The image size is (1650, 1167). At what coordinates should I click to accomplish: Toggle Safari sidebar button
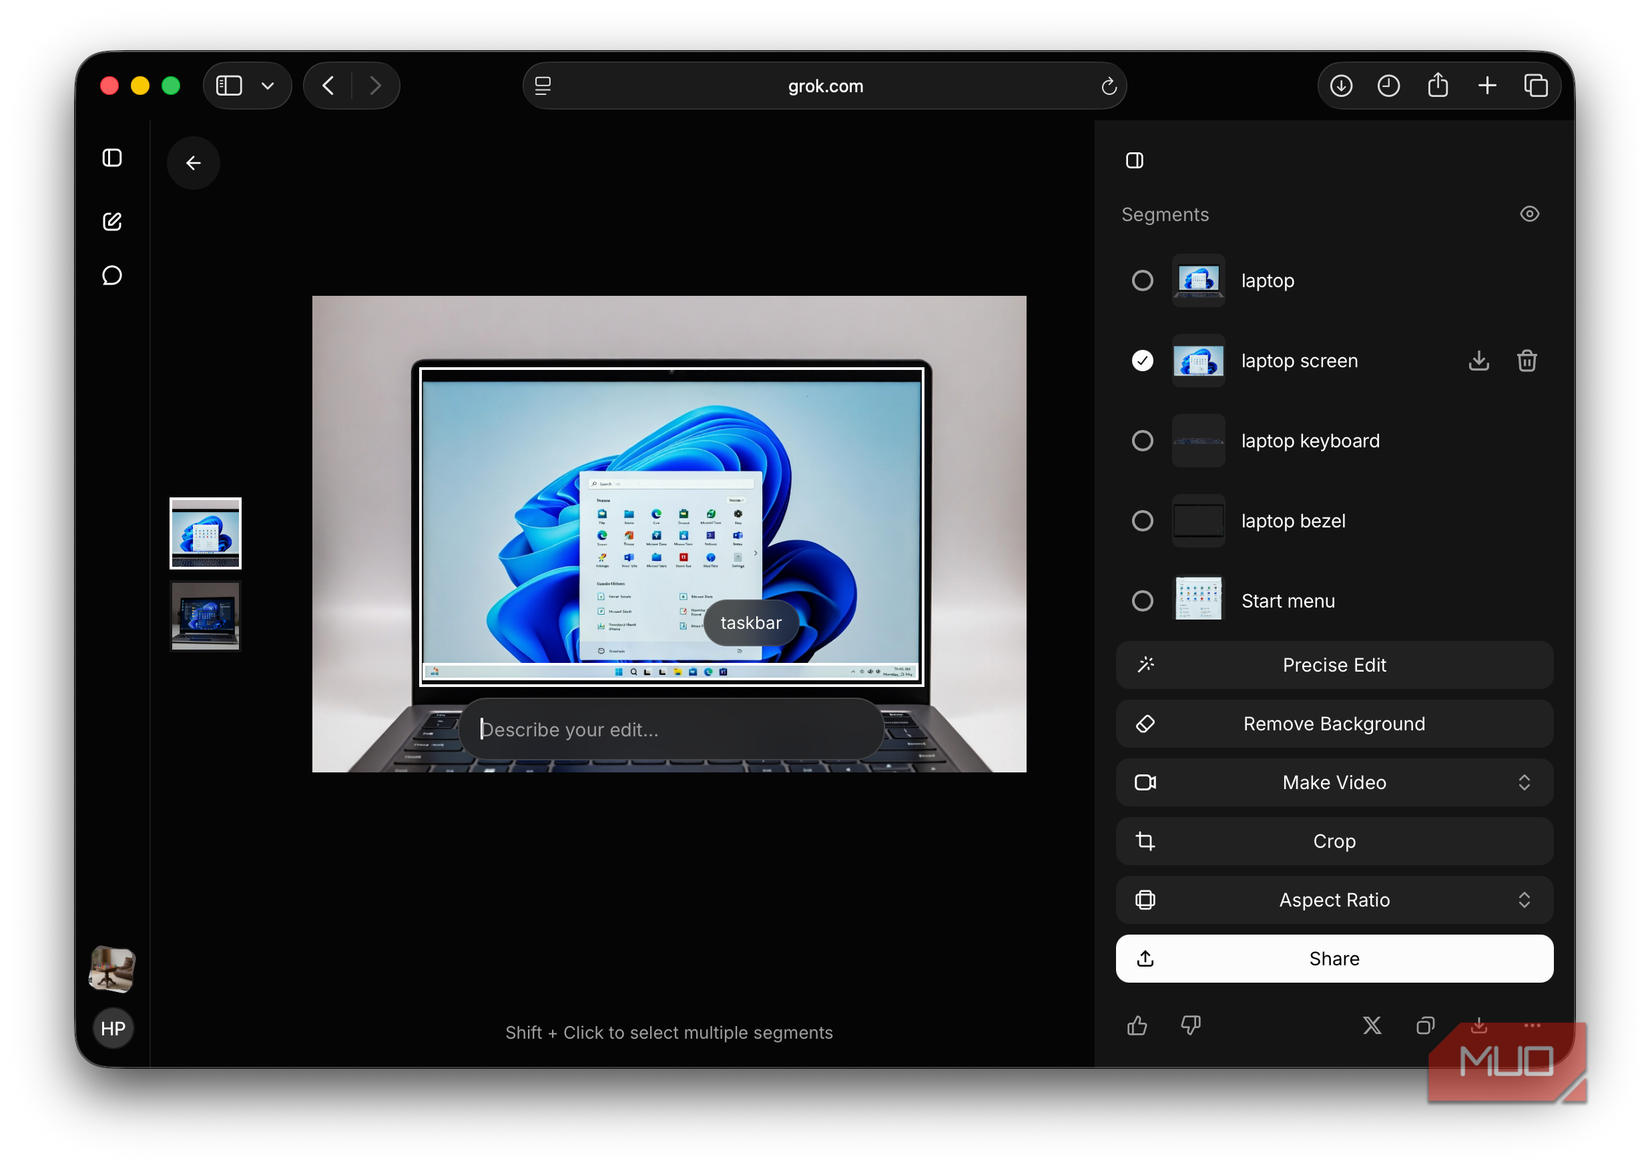[229, 86]
